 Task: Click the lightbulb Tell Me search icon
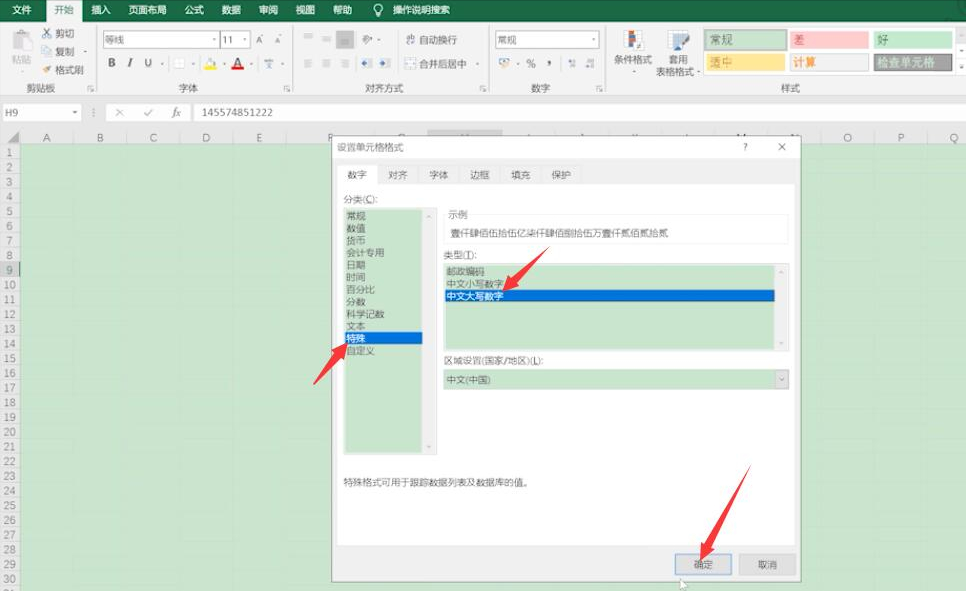point(378,10)
